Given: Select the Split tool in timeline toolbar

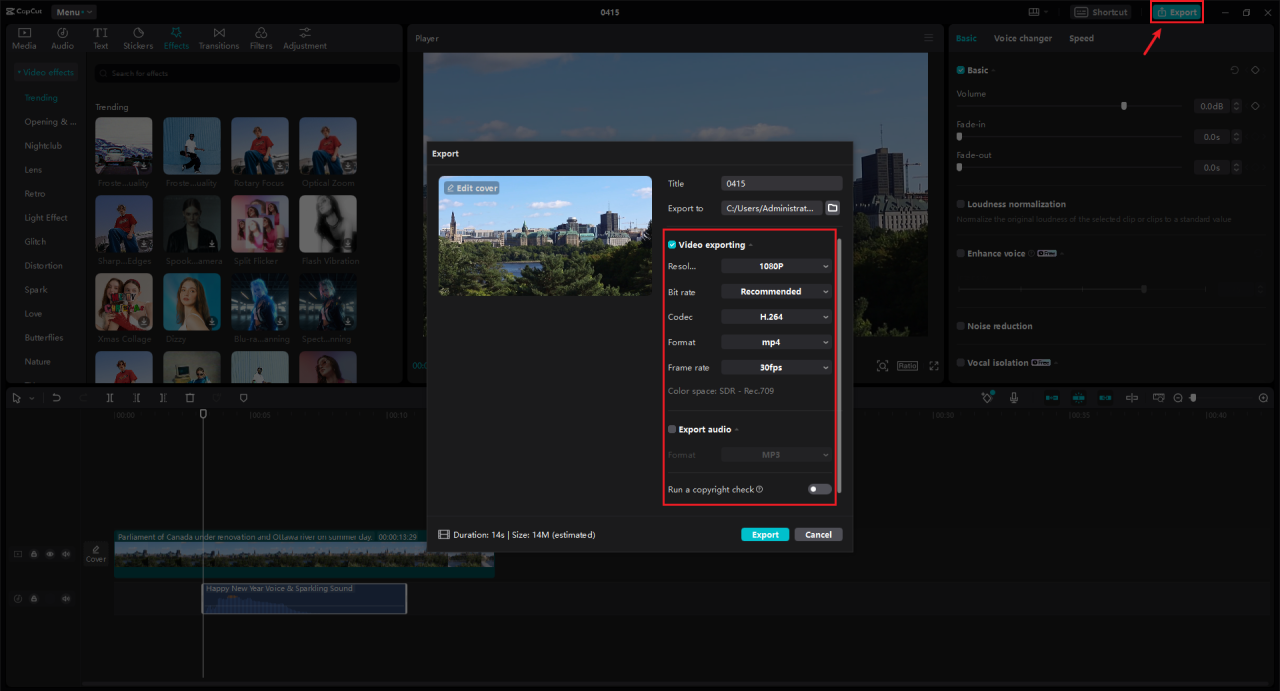Looking at the screenshot, I should coord(110,397).
